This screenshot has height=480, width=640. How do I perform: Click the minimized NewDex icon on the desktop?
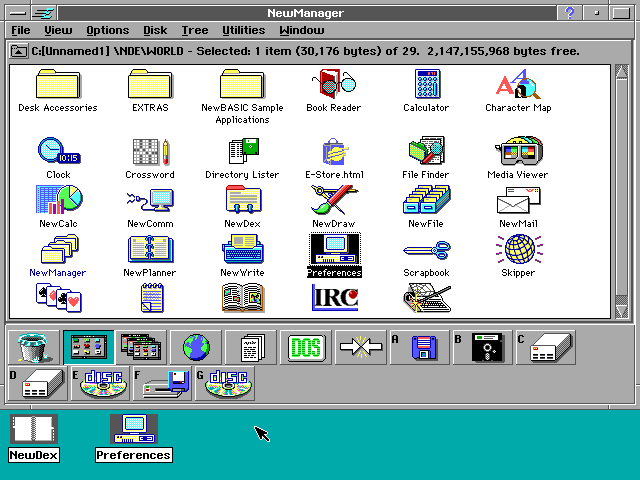coord(34,438)
